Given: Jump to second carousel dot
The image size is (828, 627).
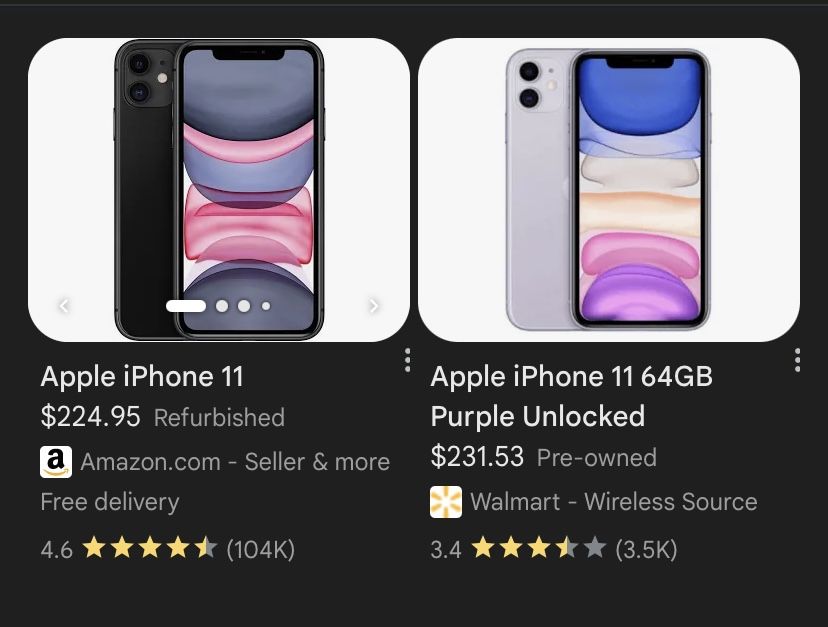Looking at the screenshot, I should tap(222, 306).
